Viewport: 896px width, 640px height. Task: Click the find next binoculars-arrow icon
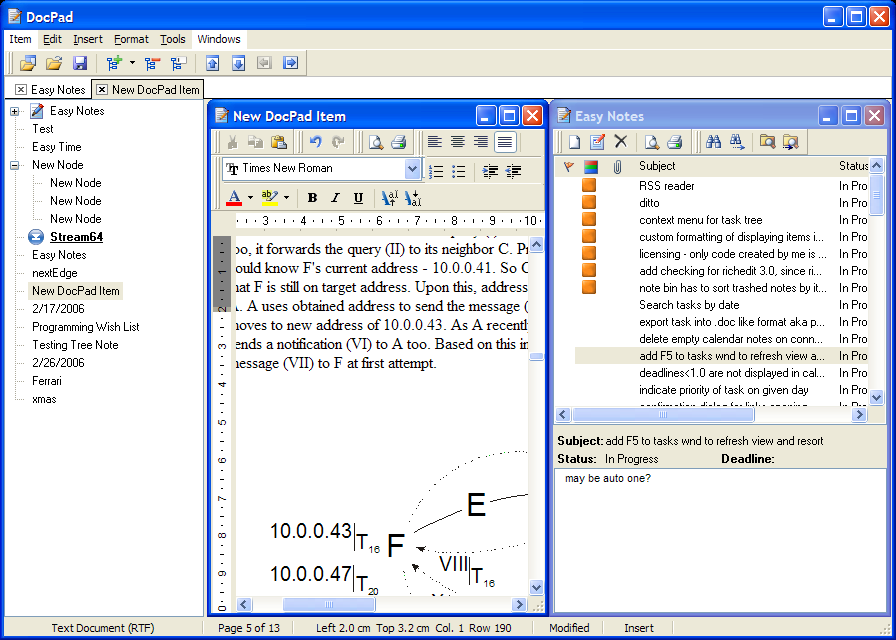pos(737,142)
